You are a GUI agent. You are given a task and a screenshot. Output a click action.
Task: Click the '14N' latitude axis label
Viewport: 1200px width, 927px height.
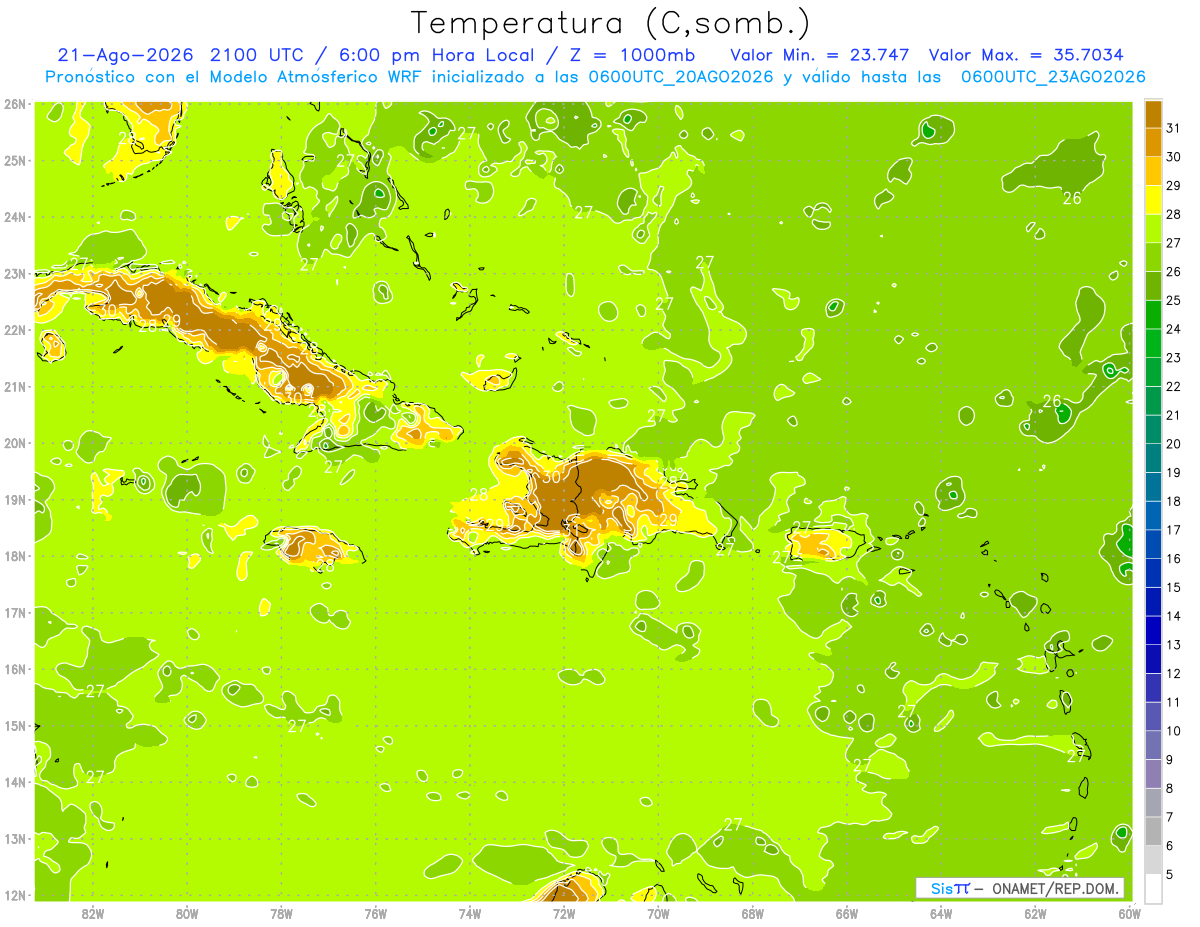tap(14, 782)
